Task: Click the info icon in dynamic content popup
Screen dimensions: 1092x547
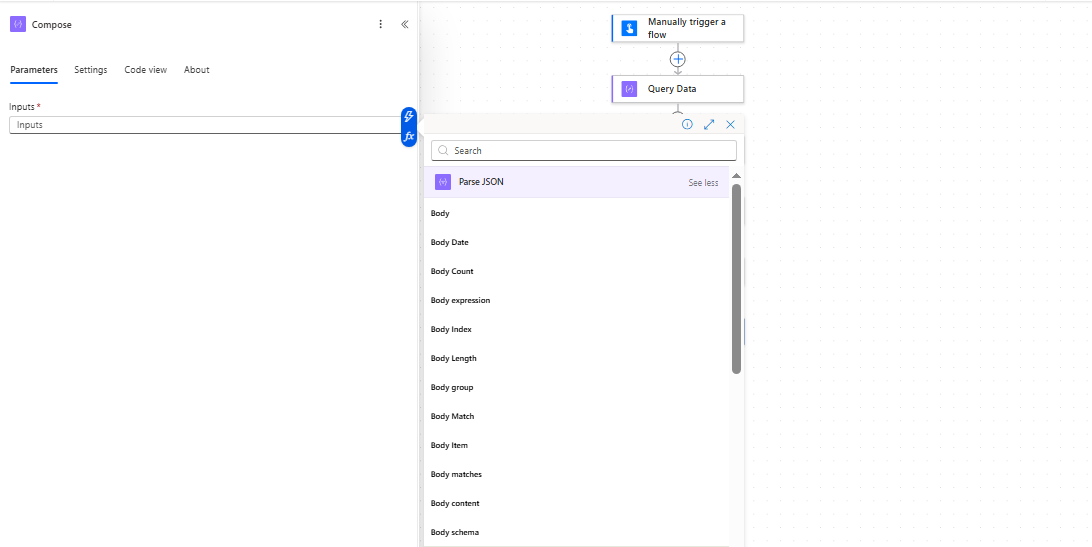Action: pos(687,125)
